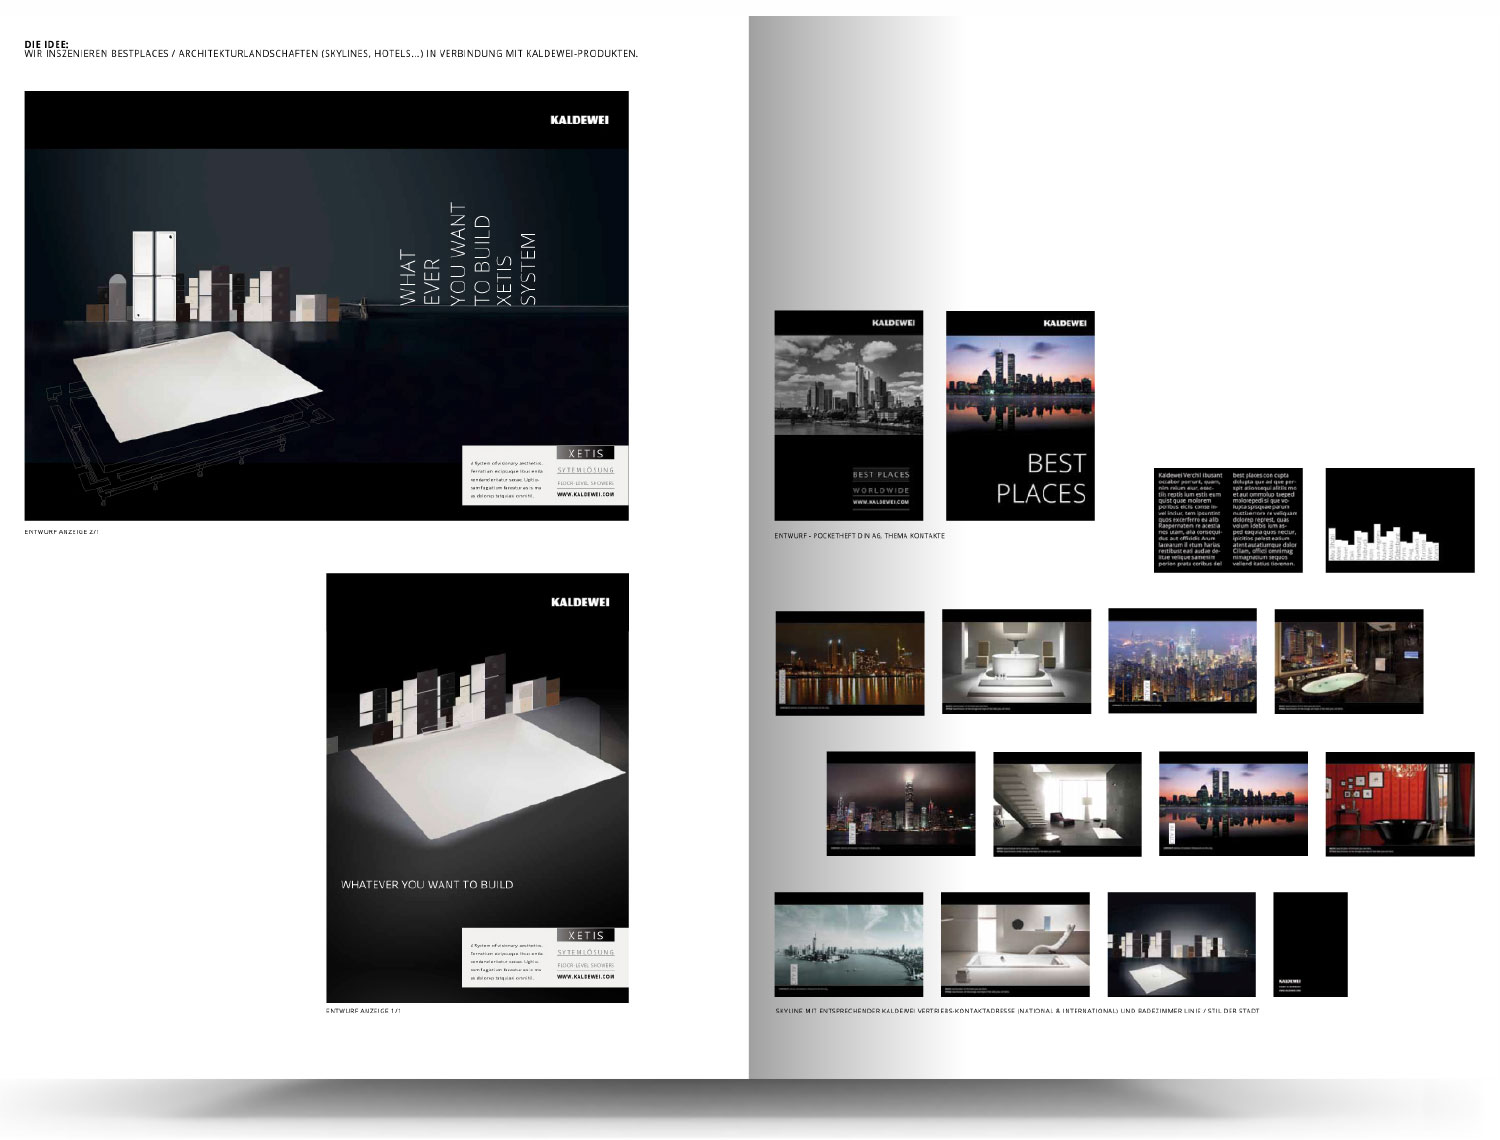
Task: Select the Xetis shower tray product thumbnail
Action: pos(1181,945)
